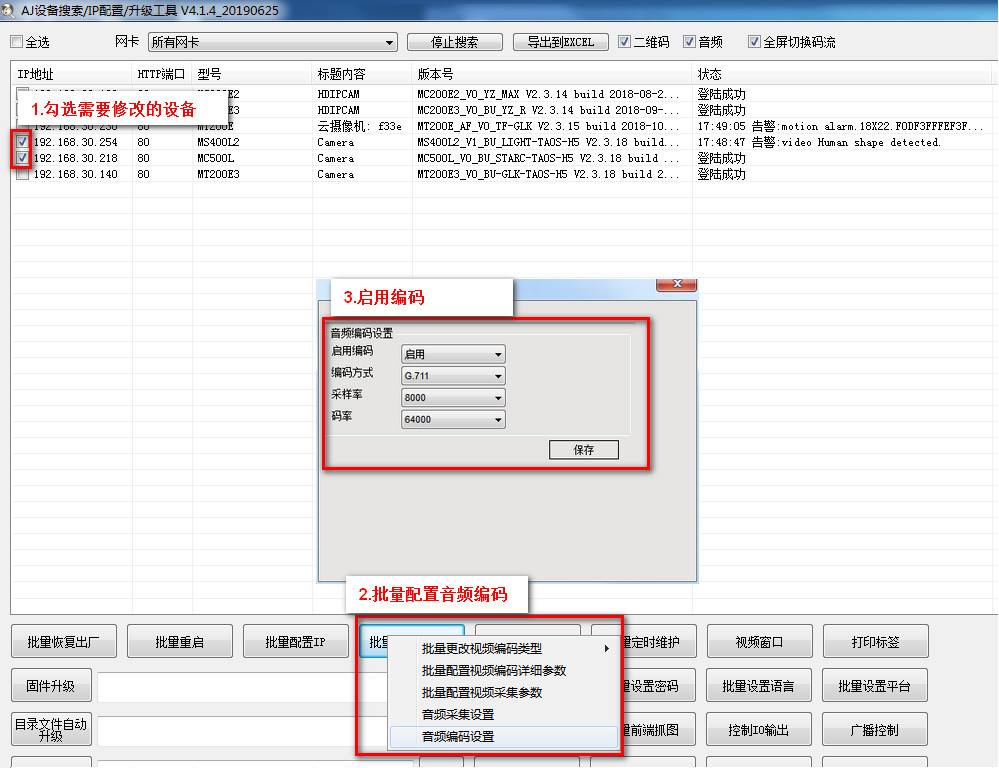Toggle the 全选 select-all checkbox

(16, 43)
